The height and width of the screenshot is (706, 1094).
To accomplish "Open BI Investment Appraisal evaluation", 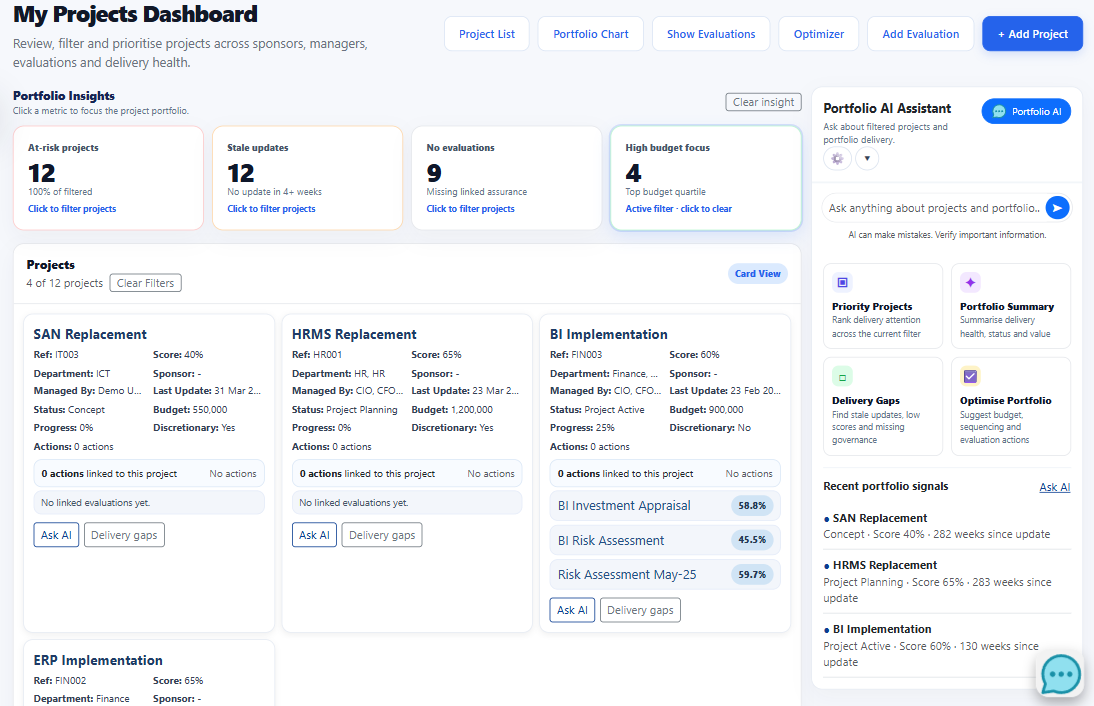I will coord(665,506).
